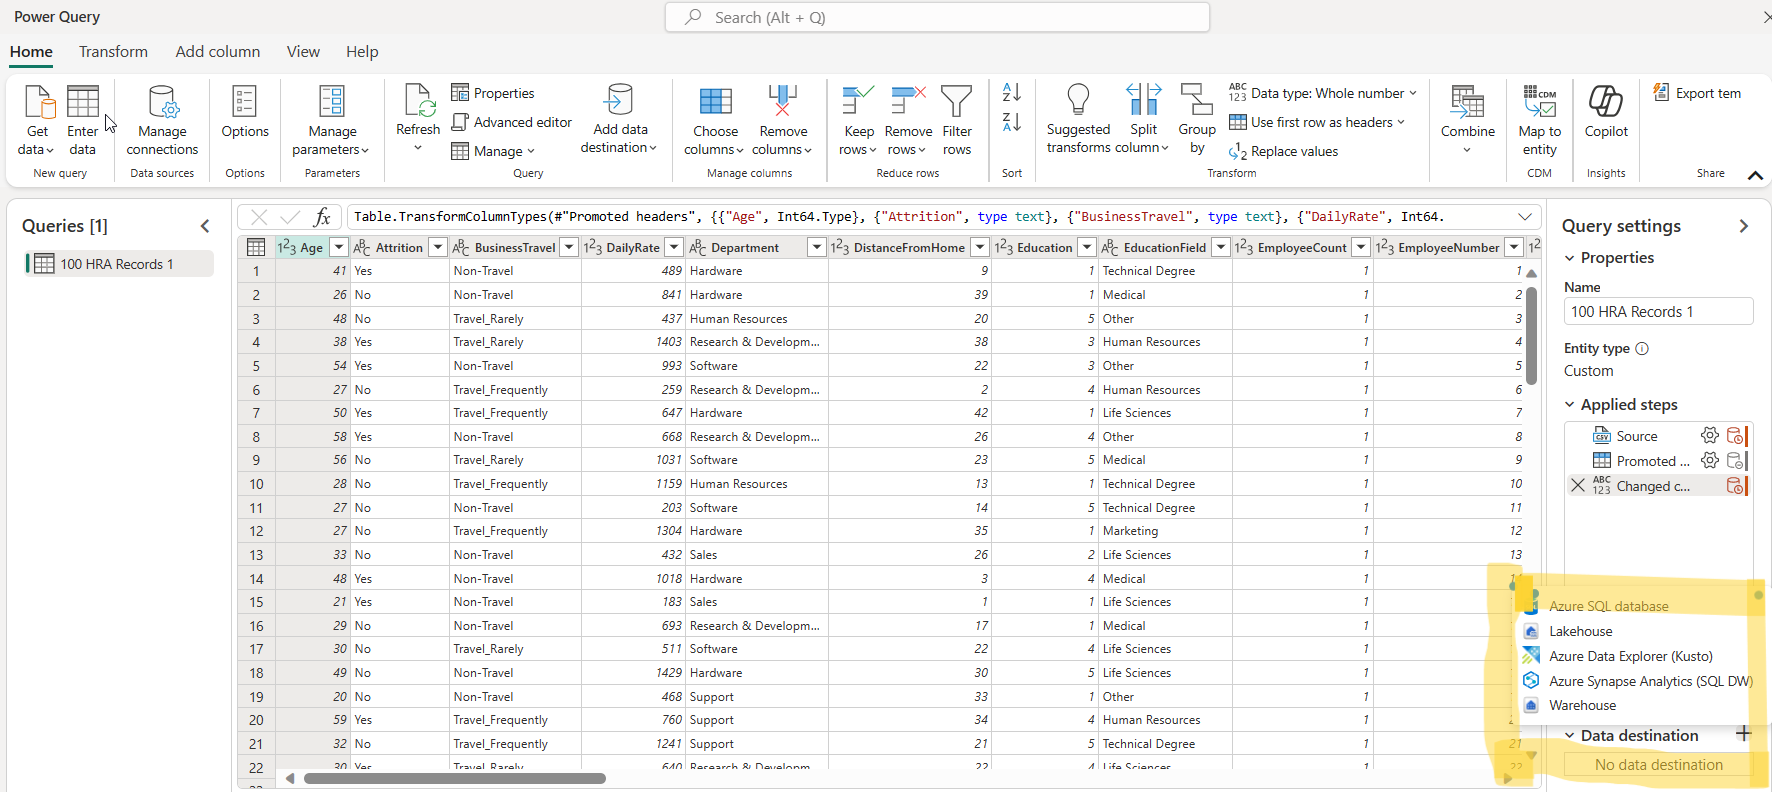Open Data type Whole number dropdown
1772x792 pixels.
pyautogui.click(x=1323, y=93)
